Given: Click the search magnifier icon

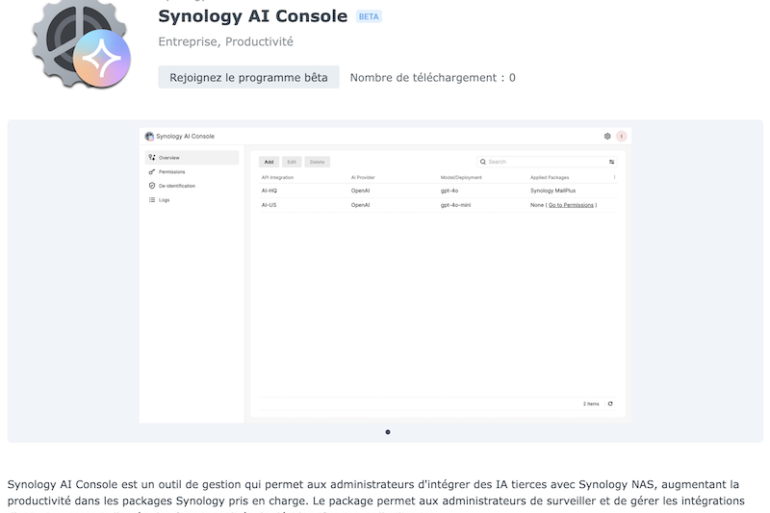Looking at the screenshot, I should click(483, 162).
